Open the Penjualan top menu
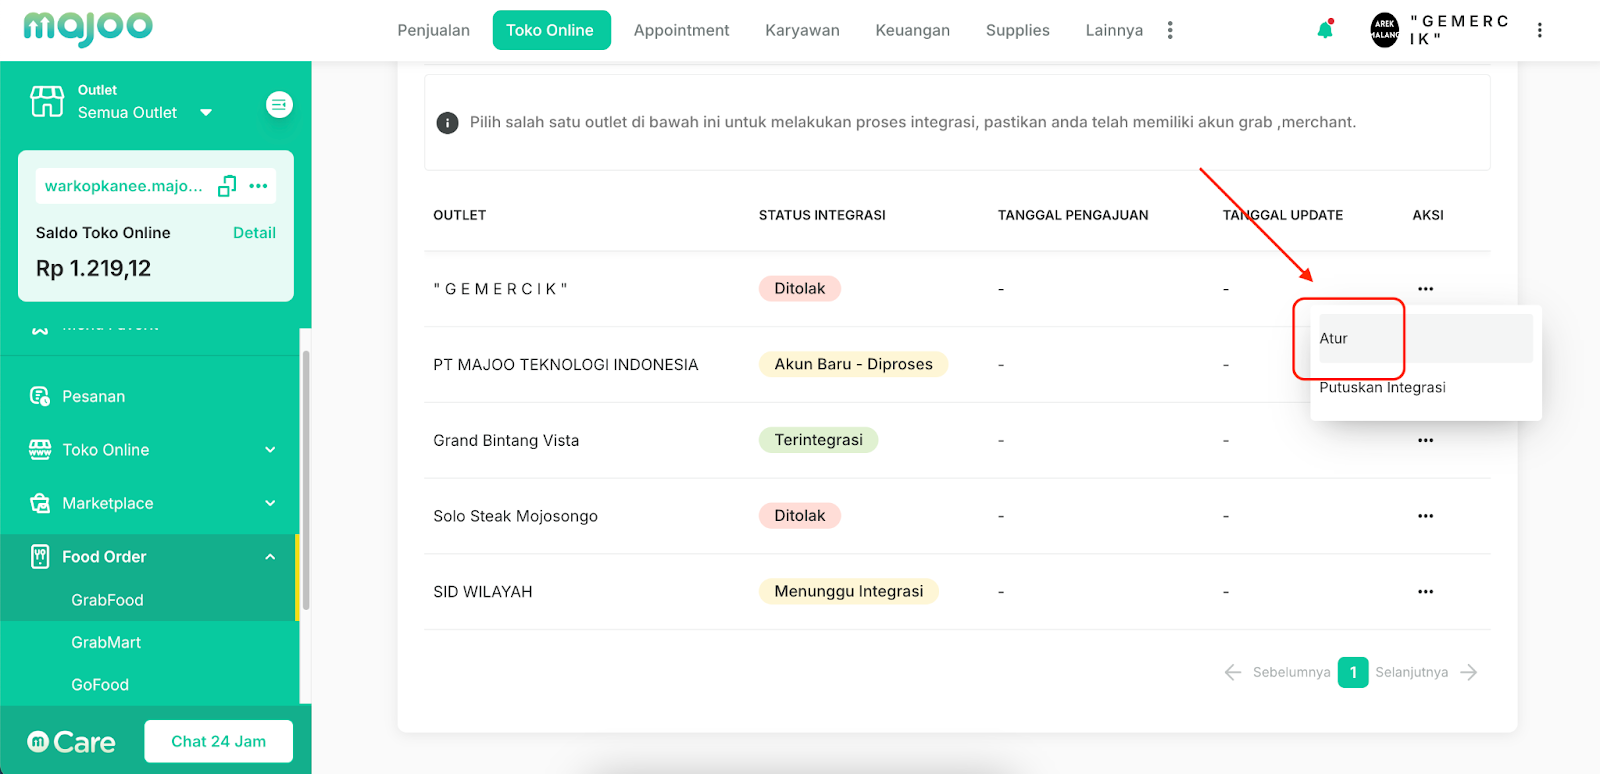The height and width of the screenshot is (774, 1600). (x=434, y=30)
